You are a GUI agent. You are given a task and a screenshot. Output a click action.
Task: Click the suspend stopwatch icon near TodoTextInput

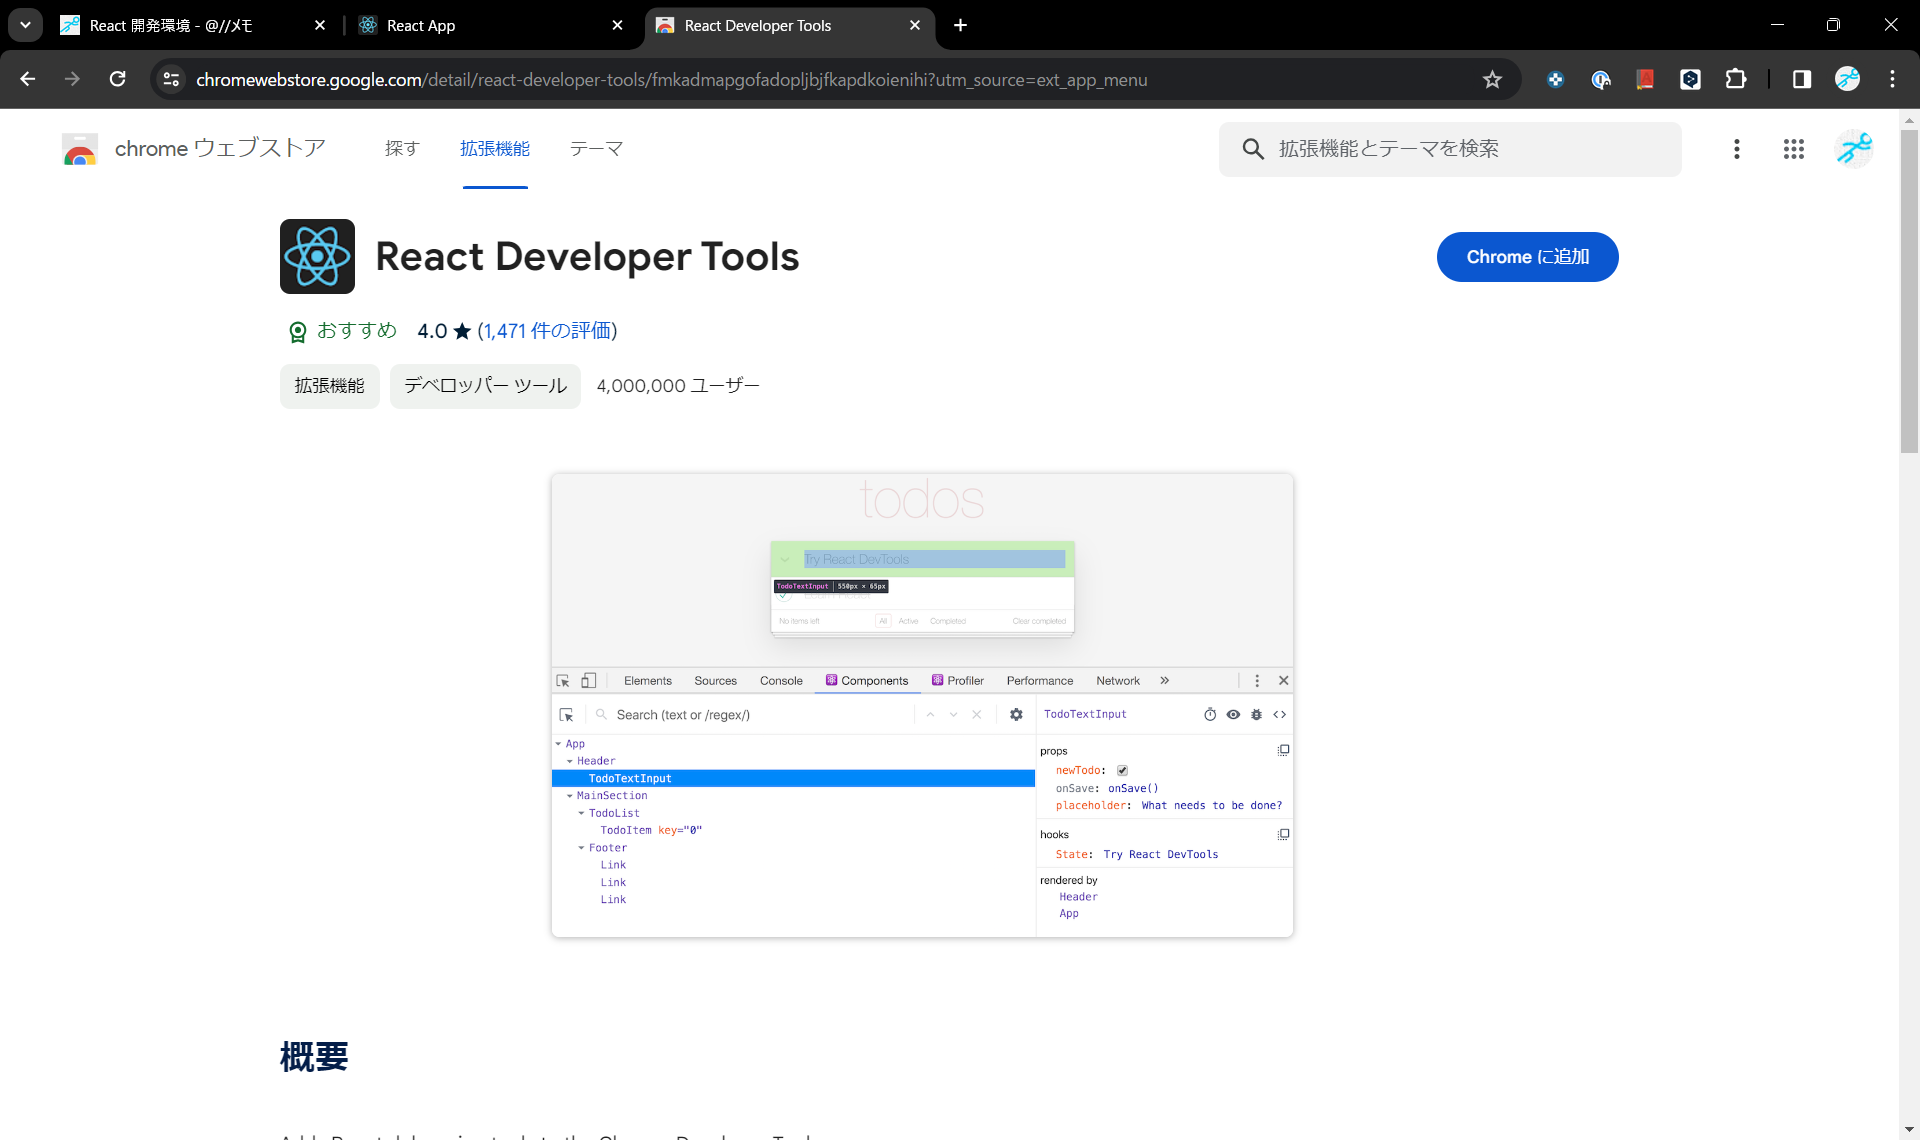(x=1208, y=714)
